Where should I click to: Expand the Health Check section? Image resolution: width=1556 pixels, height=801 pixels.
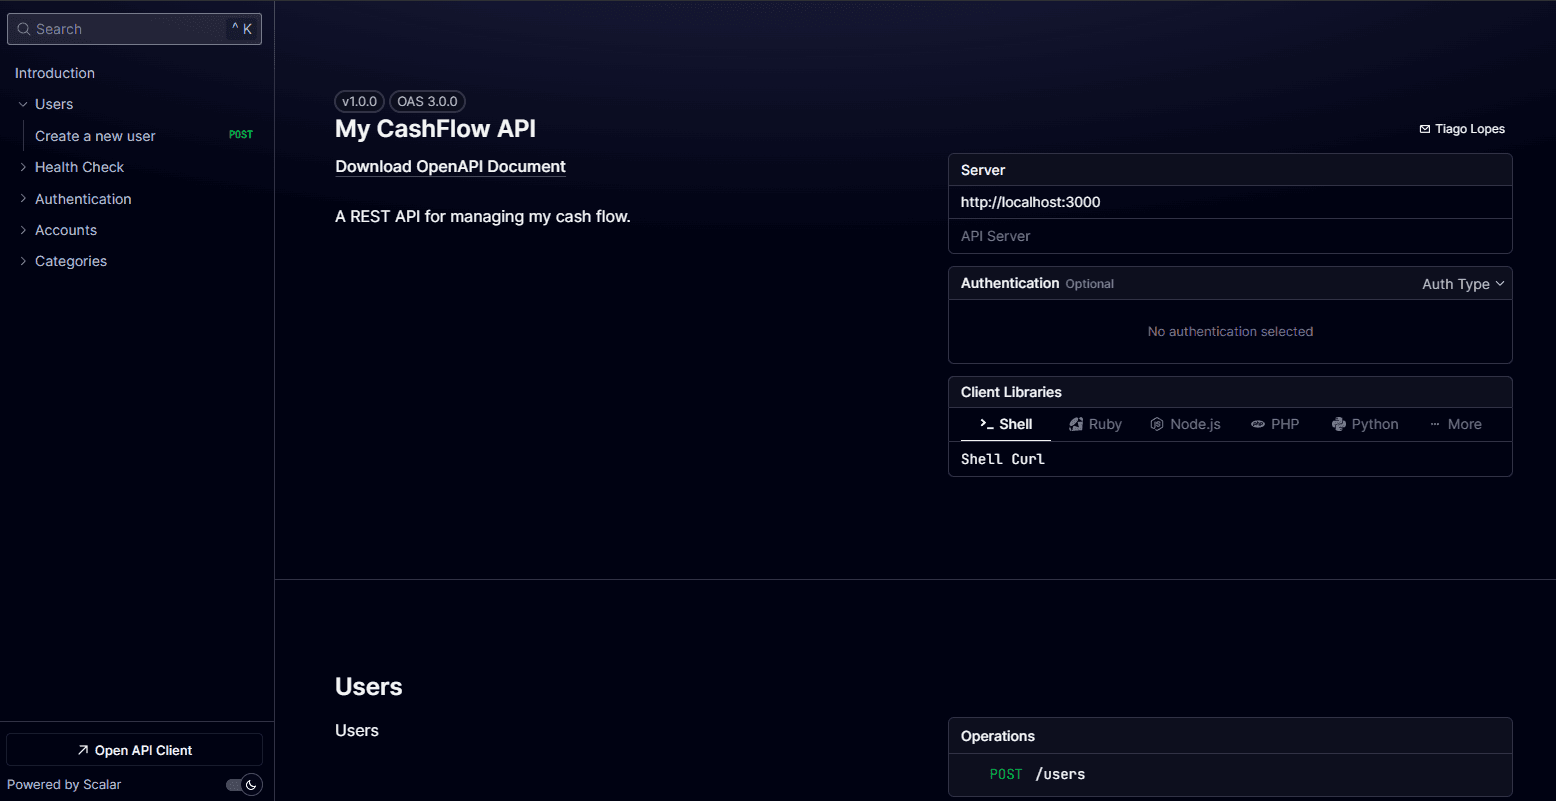[23, 167]
